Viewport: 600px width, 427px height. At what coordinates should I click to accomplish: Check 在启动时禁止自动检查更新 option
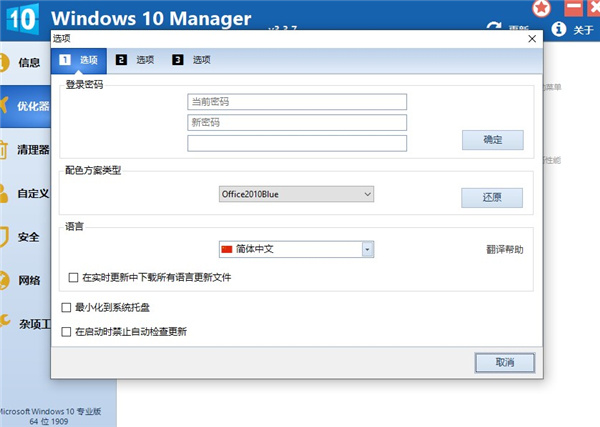click(x=66, y=331)
